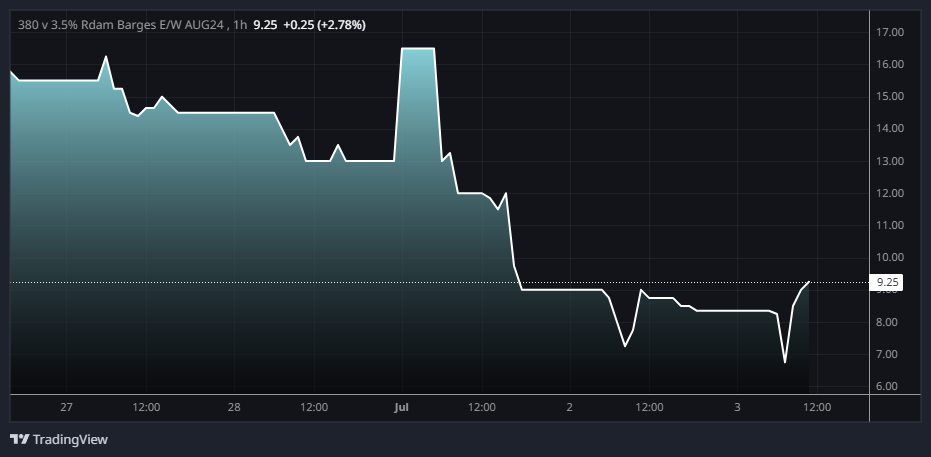This screenshot has height=457, width=931.
Task: Select the Jul label on time axis
Action: click(402, 407)
